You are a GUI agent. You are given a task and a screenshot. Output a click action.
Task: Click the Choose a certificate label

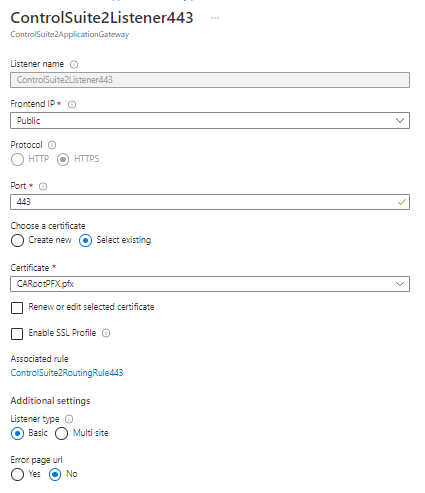(48, 226)
